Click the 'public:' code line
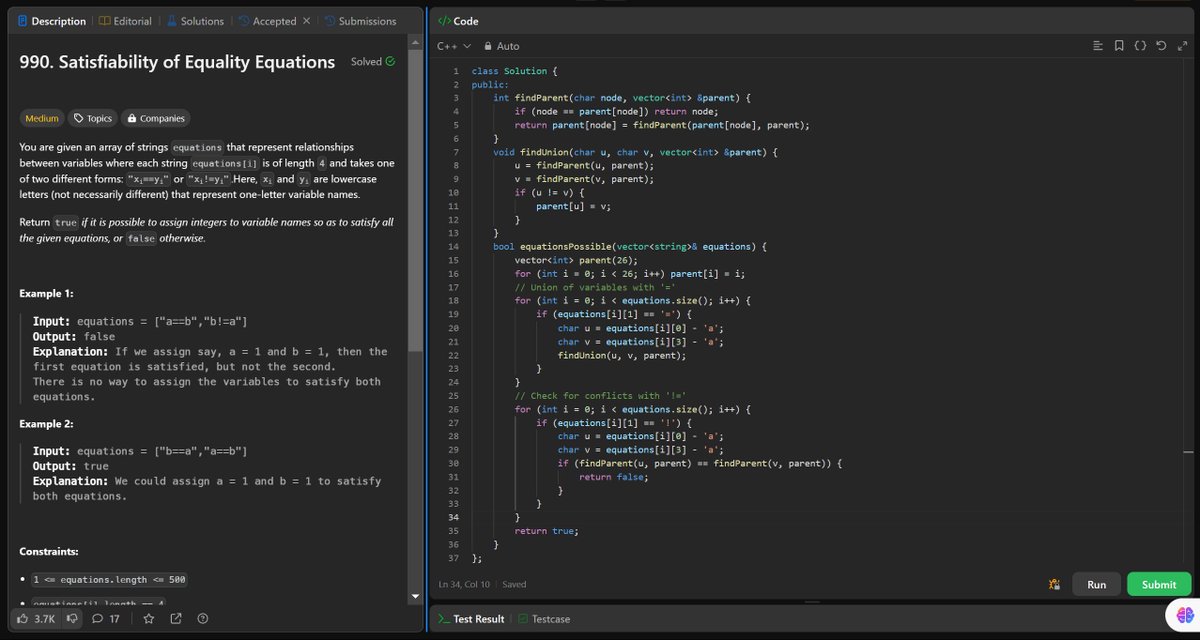The image size is (1200, 640). (x=489, y=85)
